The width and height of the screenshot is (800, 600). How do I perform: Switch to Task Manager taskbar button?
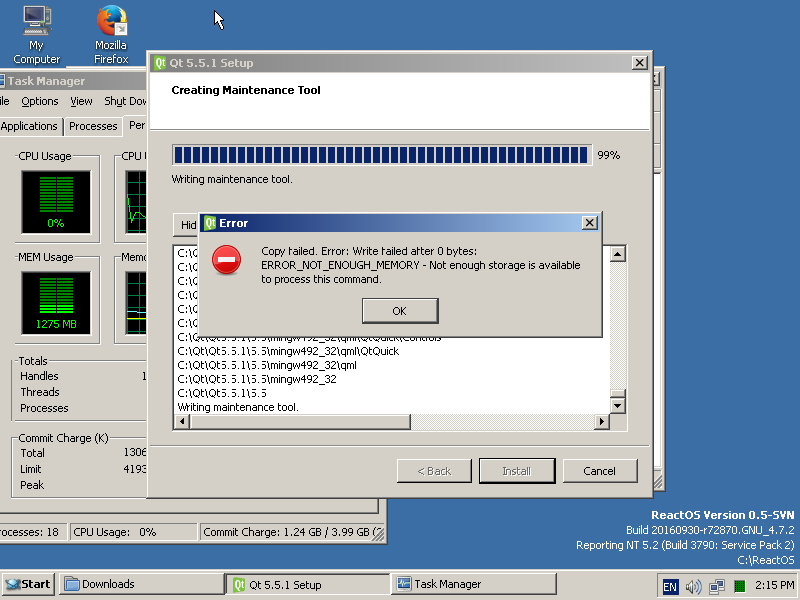point(473,584)
